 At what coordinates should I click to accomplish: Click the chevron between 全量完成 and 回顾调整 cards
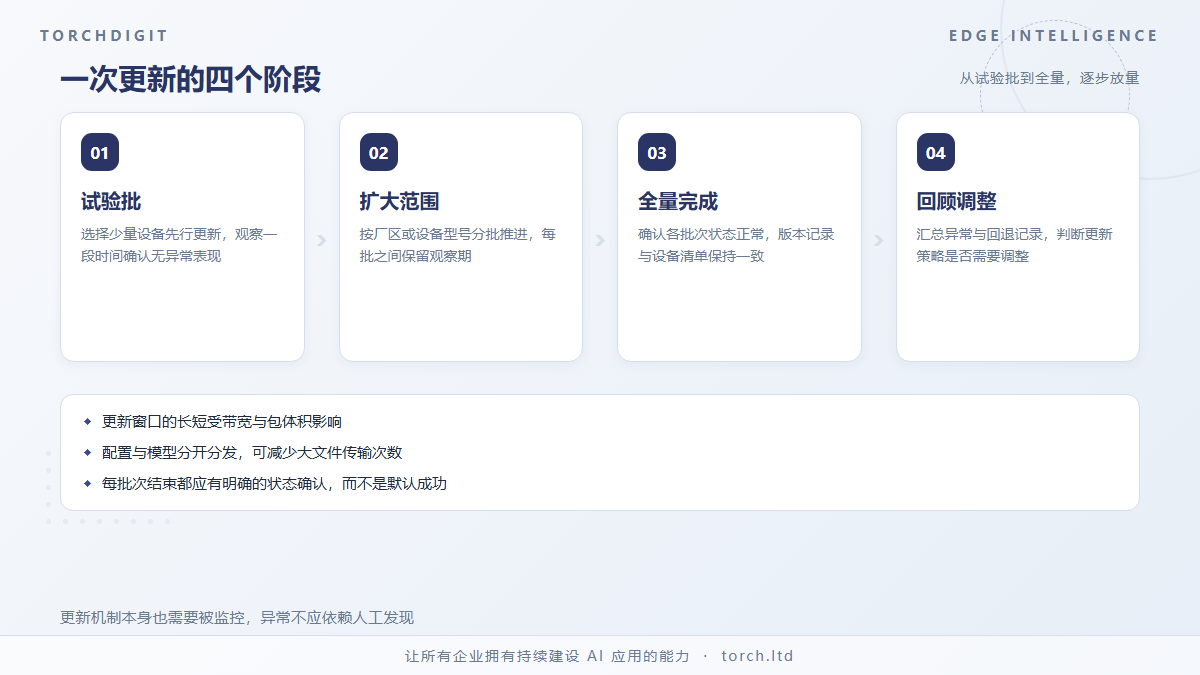(x=879, y=240)
